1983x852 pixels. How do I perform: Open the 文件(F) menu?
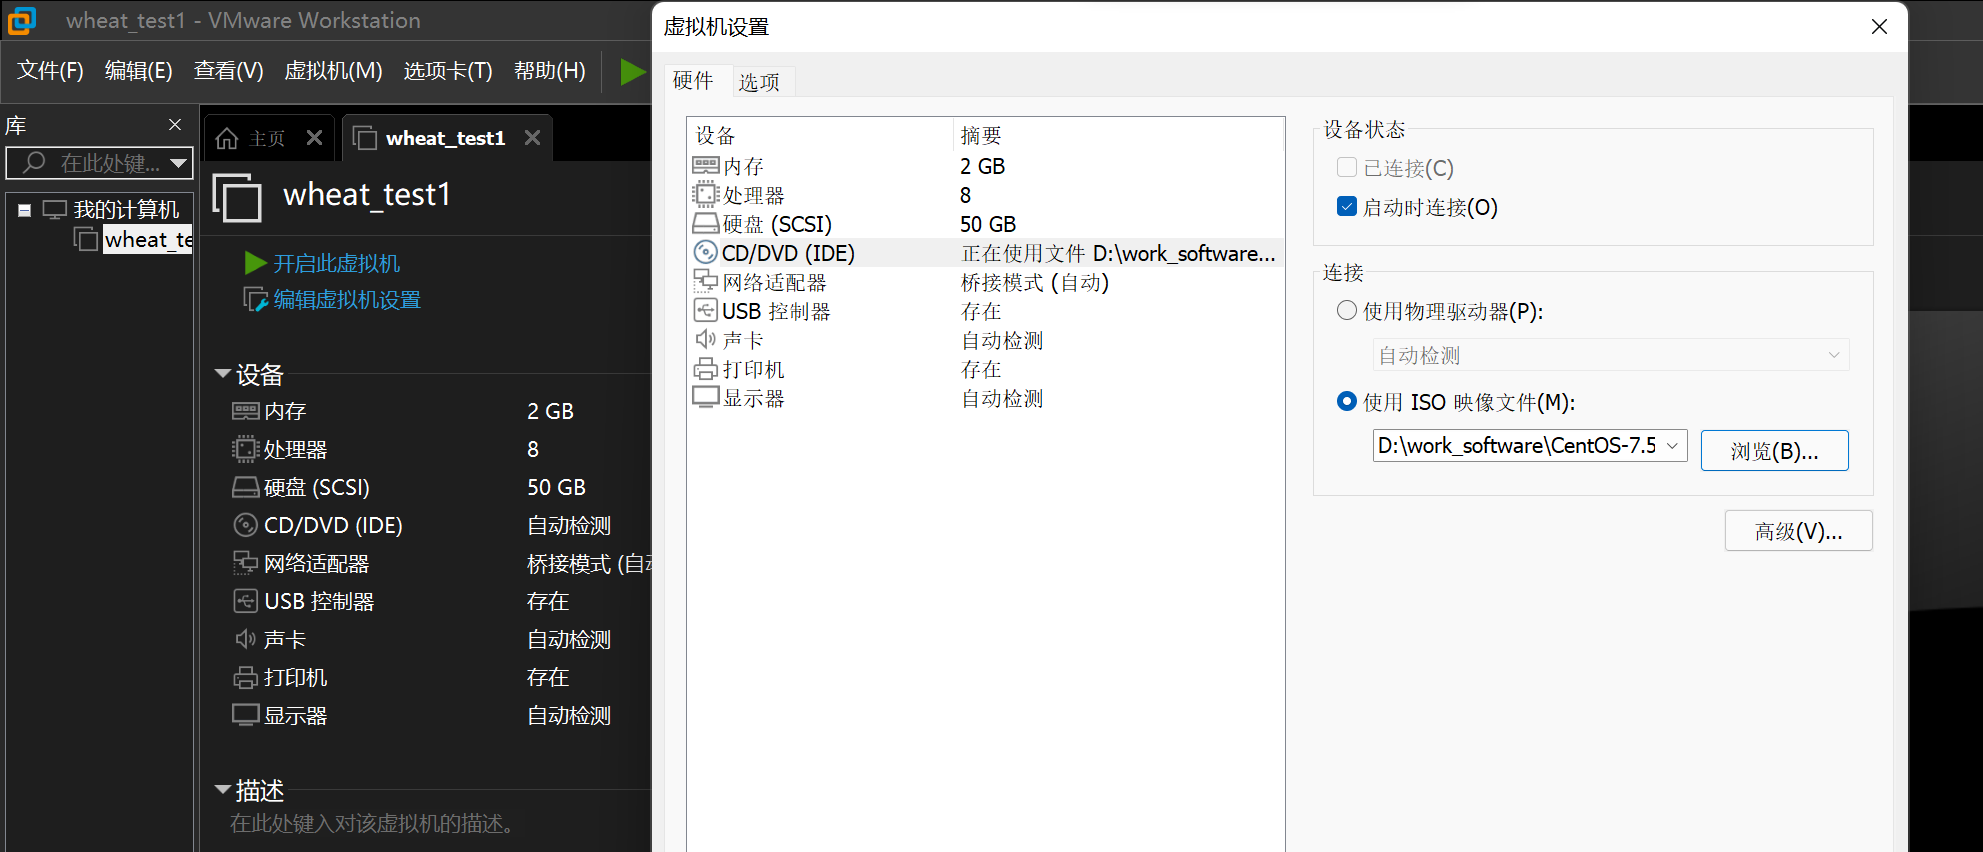coord(50,71)
